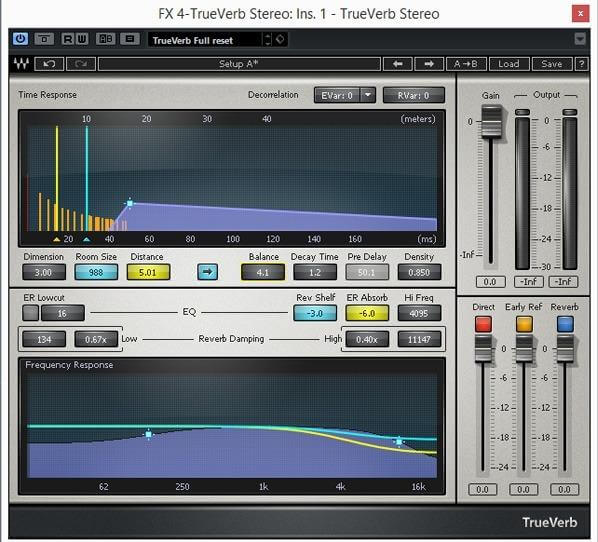The height and width of the screenshot is (542, 598).
Task: Toggle the blue Reverb button
Action: coord(565,324)
